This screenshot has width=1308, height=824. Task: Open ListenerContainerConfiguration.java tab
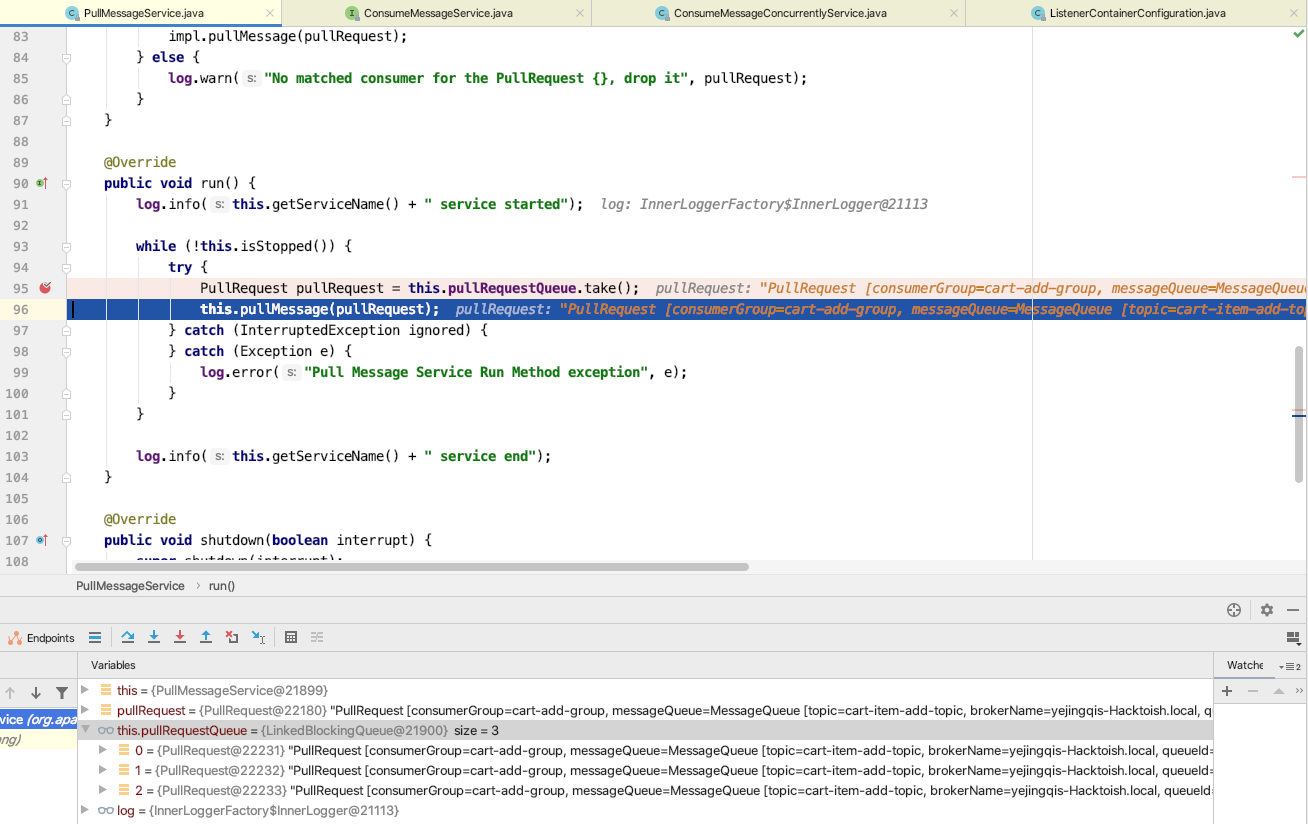point(1137,13)
